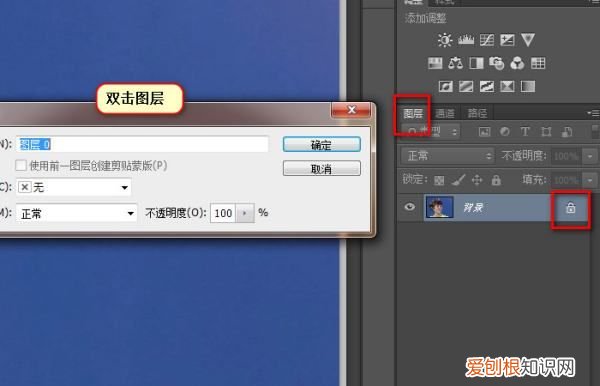Viewport: 600px width, 386px height.
Task: Add a Photo Filter adjustment (camera icon)
Action: [497, 63]
